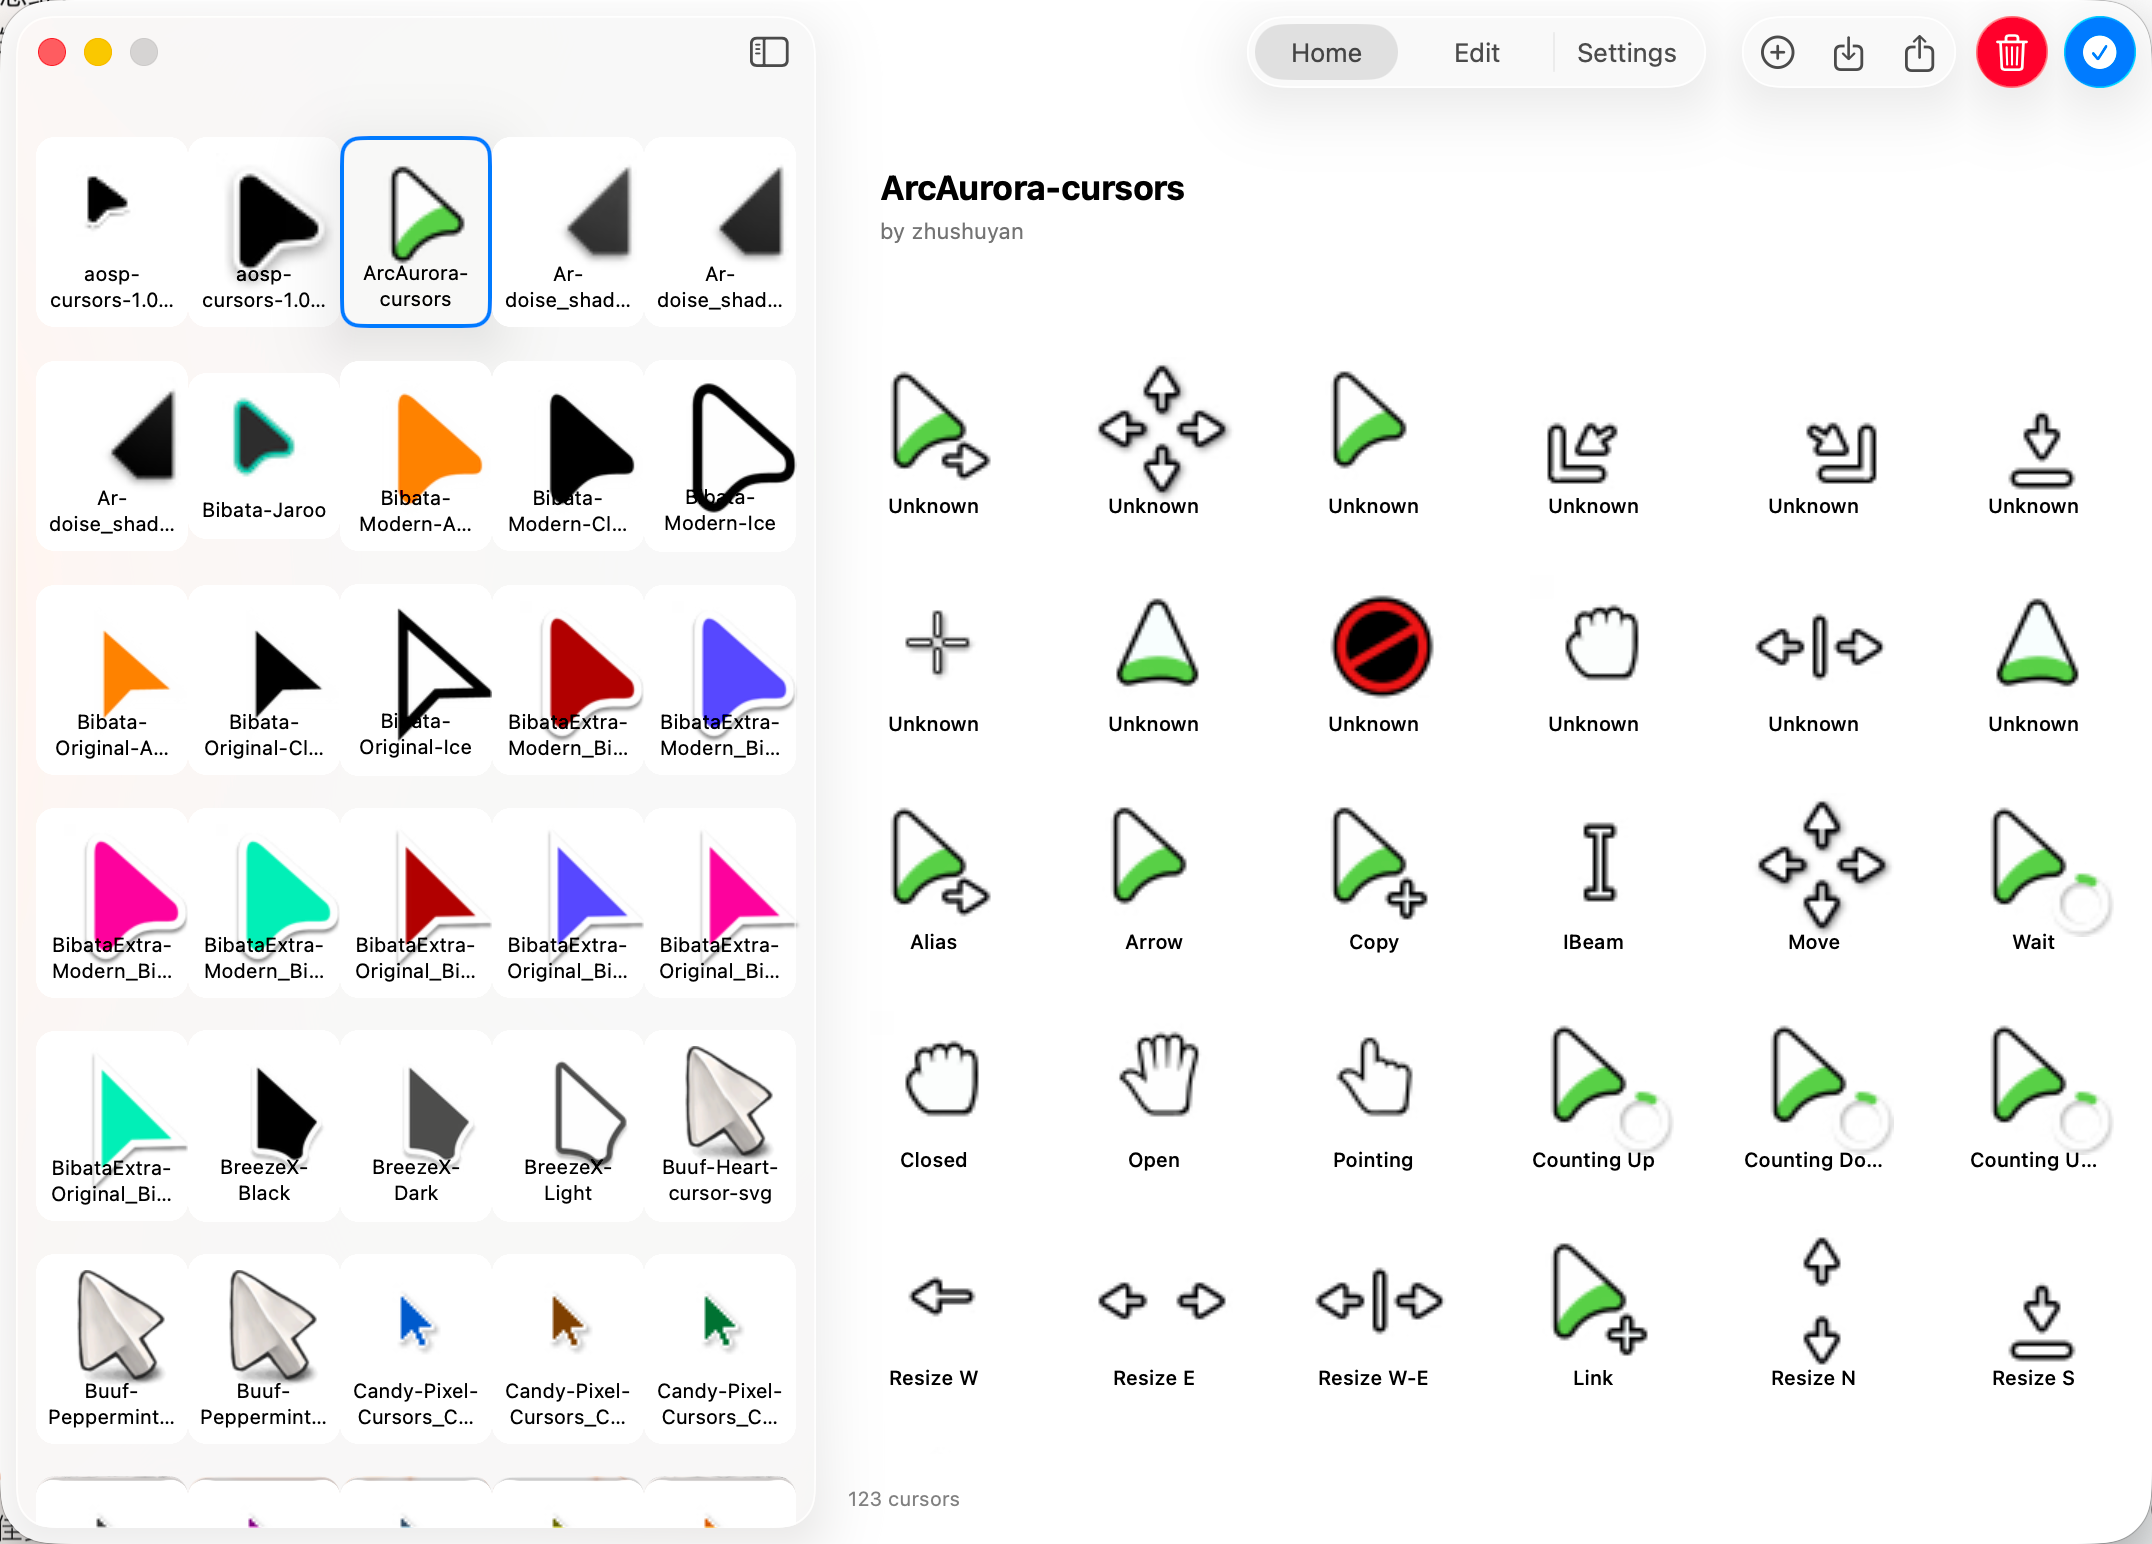The height and width of the screenshot is (1544, 2152).
Task: Select the Resize W-E cursor
Action: pos(1378,1300)
